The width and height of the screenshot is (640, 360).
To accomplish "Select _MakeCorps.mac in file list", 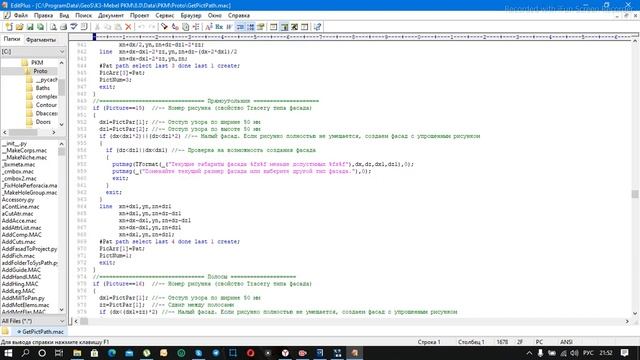I will point(24,150).
